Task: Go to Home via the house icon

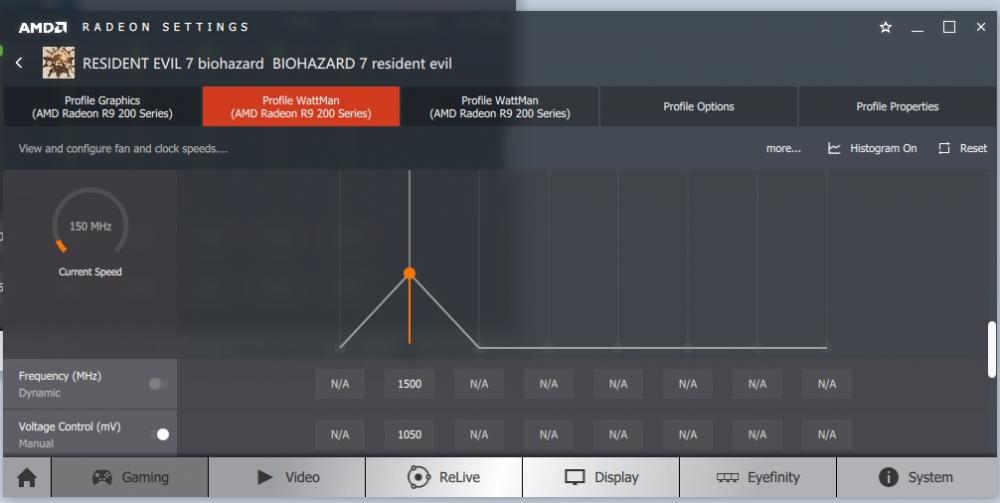Action: tap(27, 478)
